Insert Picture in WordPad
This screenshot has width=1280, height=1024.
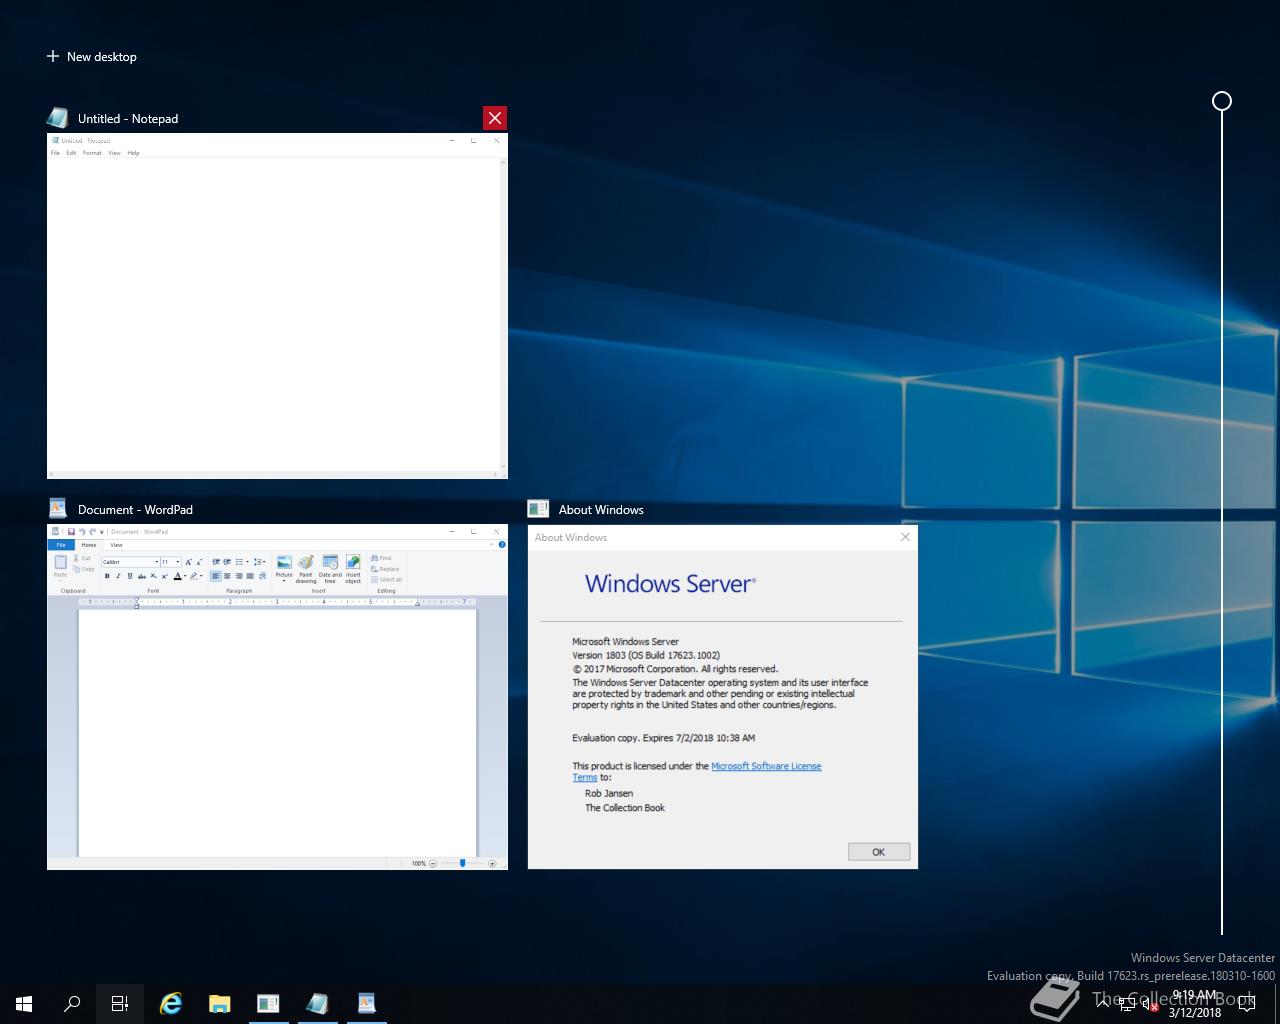(x=284, y=567)
